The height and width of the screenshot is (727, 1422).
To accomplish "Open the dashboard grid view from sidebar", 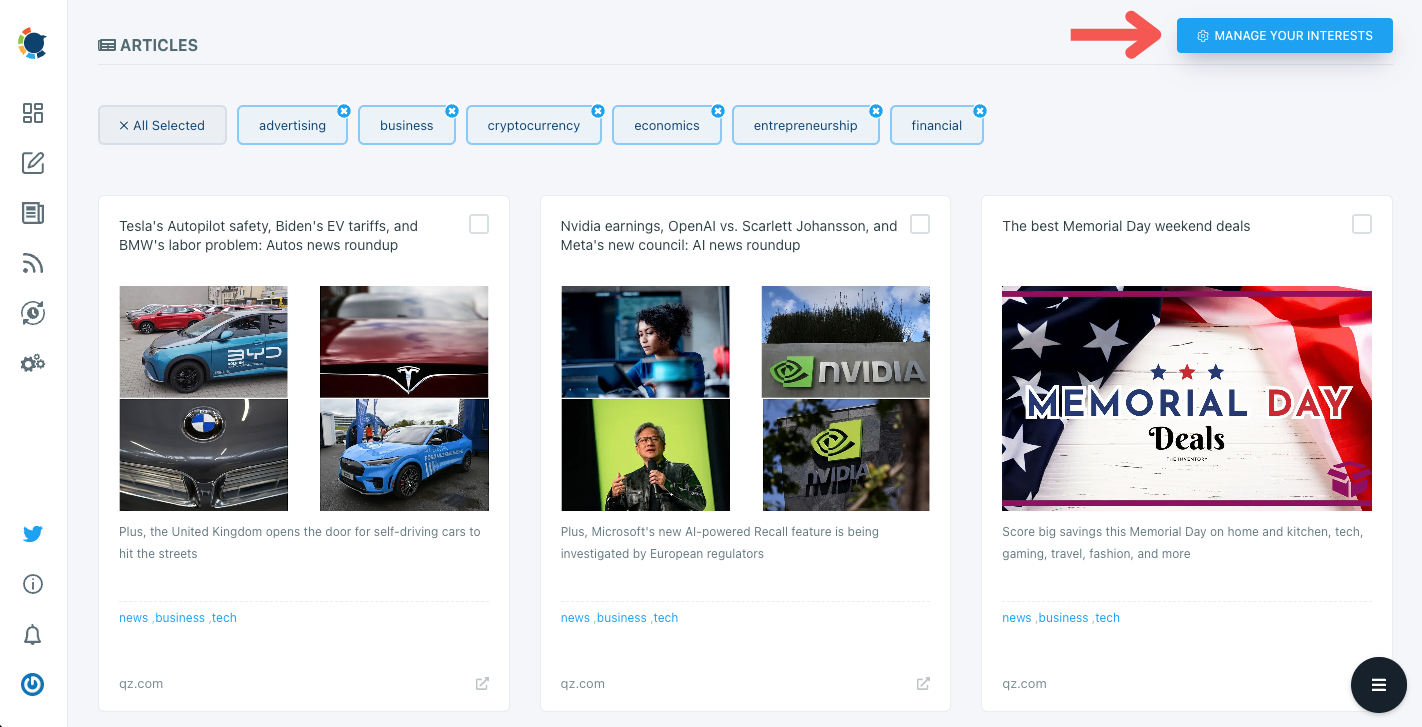I will point(32,113).
